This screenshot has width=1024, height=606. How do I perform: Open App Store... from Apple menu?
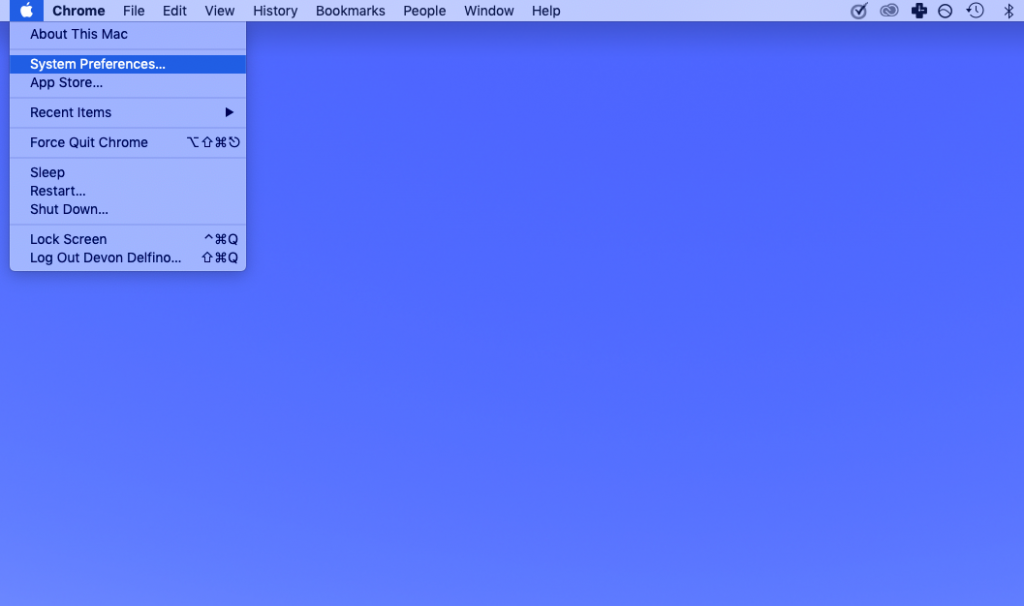128,82
